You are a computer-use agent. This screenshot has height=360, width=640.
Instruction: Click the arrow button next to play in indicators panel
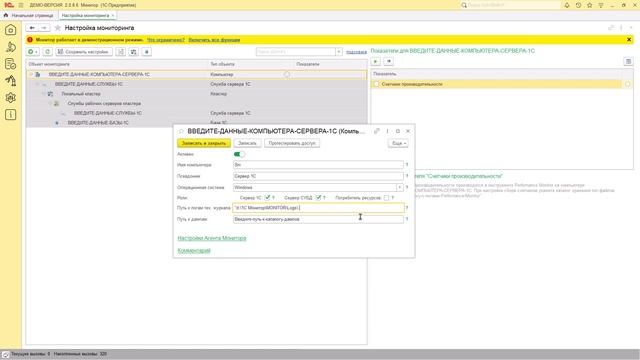(x=389, y=61)
